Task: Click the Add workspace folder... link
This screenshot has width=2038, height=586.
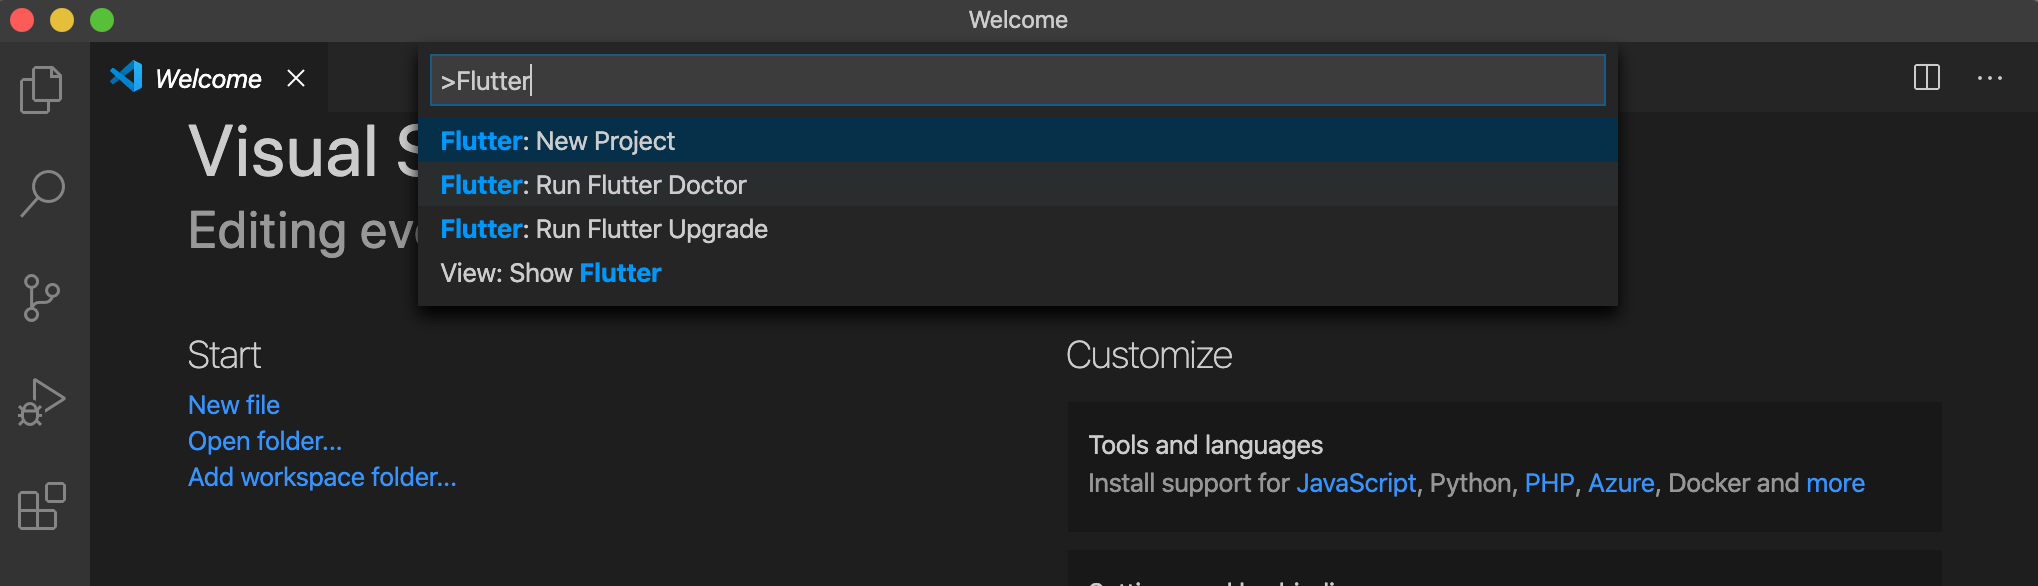Action: point(322,477)
